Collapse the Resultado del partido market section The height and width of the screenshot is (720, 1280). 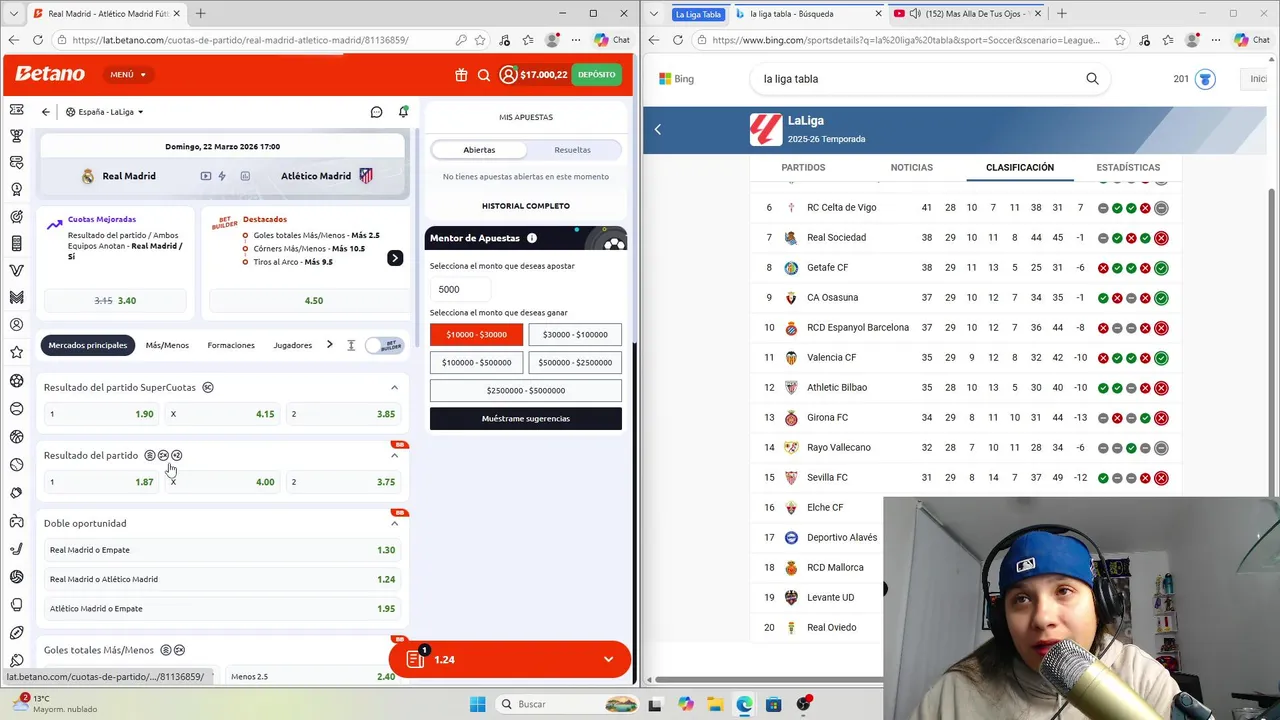tap(394, 455)
